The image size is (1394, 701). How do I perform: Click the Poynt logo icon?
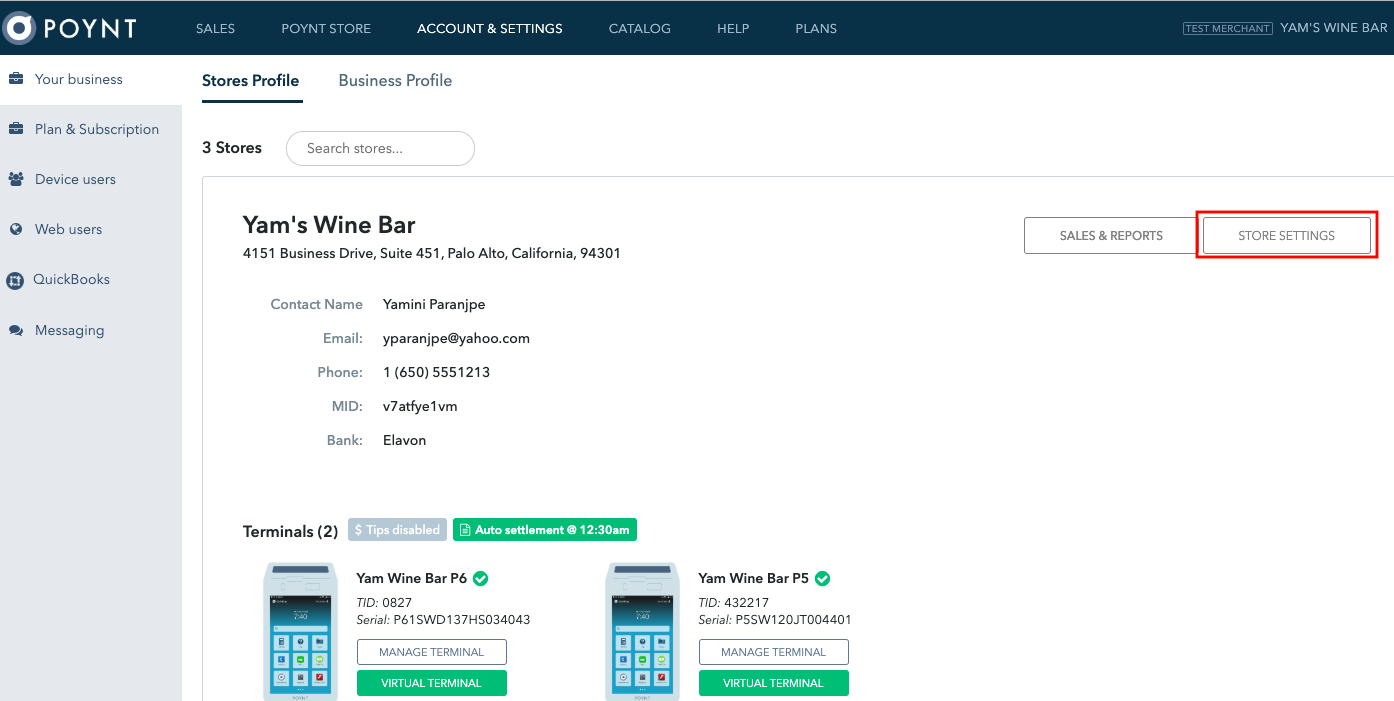tap(19, 28)
